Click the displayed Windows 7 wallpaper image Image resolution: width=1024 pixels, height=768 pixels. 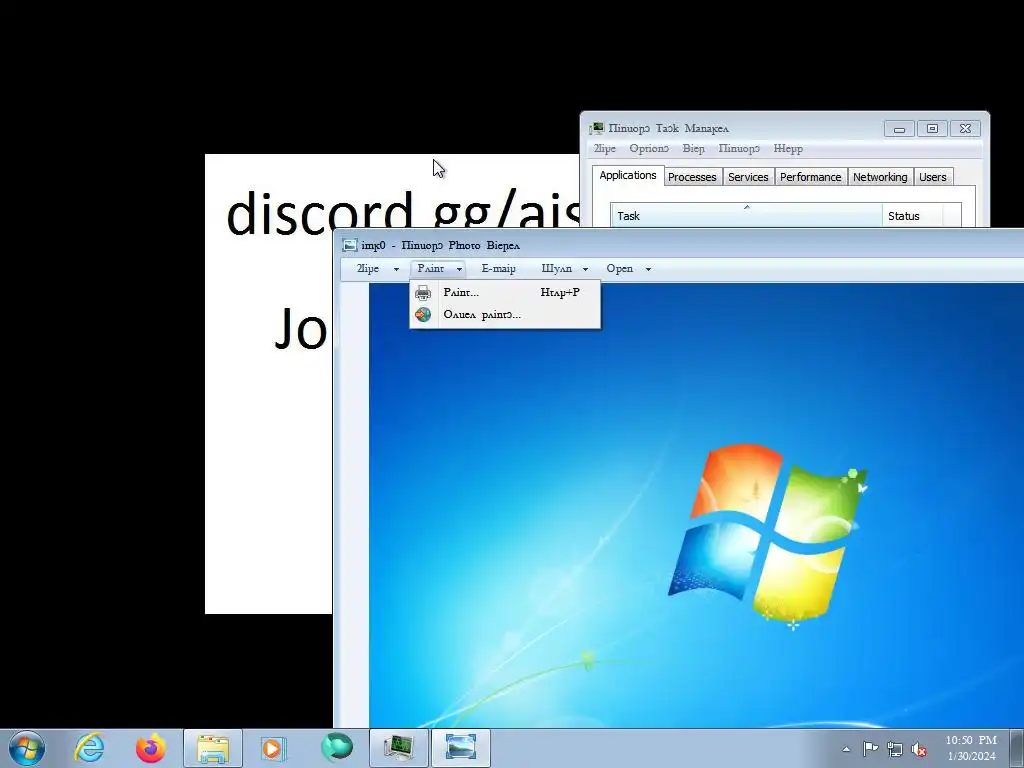[x=696, y=505]
